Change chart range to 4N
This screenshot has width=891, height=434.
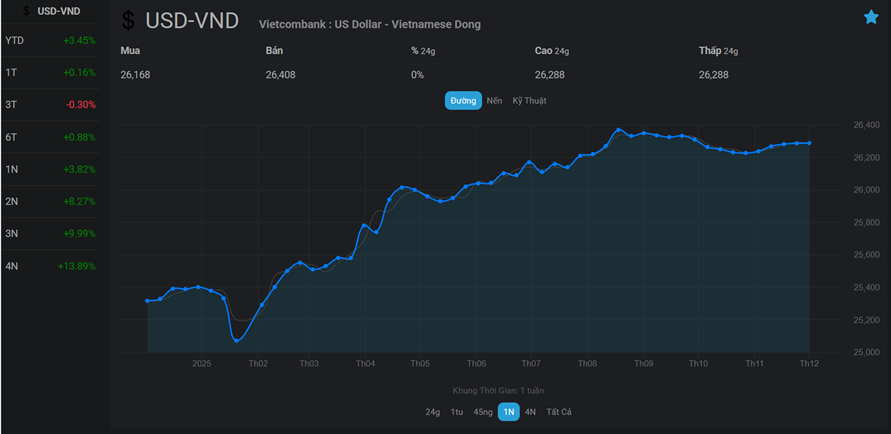coord(530,412)
